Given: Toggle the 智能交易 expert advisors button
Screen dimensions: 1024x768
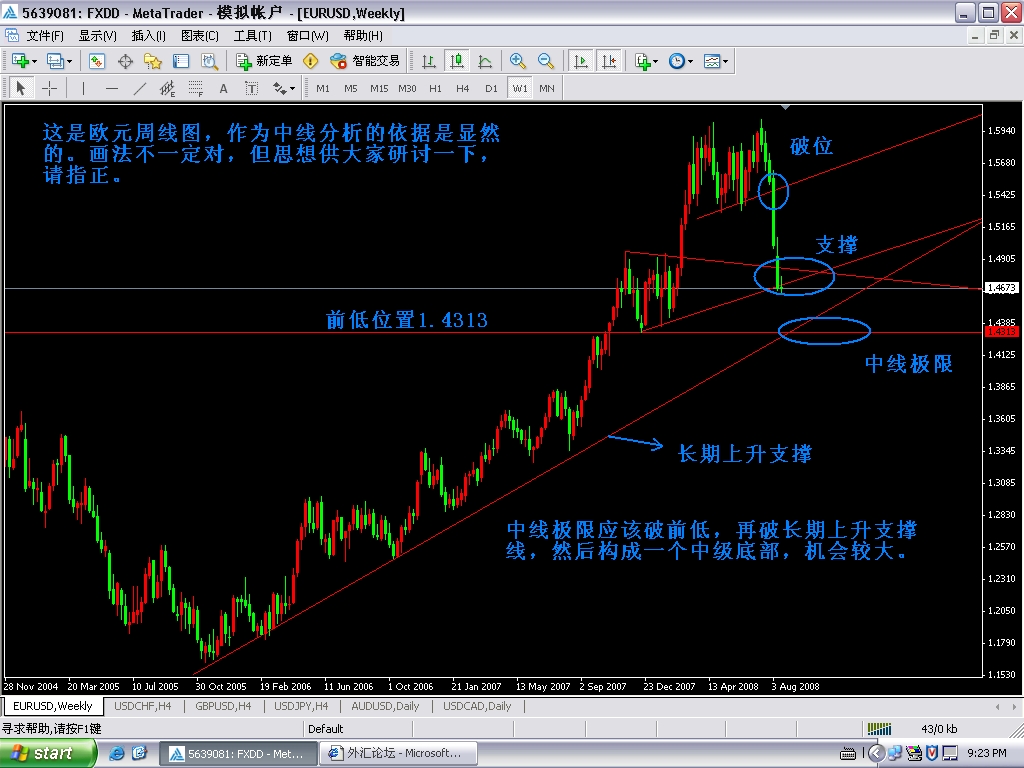Looking at the screenshot, I should tap(365, 61).
